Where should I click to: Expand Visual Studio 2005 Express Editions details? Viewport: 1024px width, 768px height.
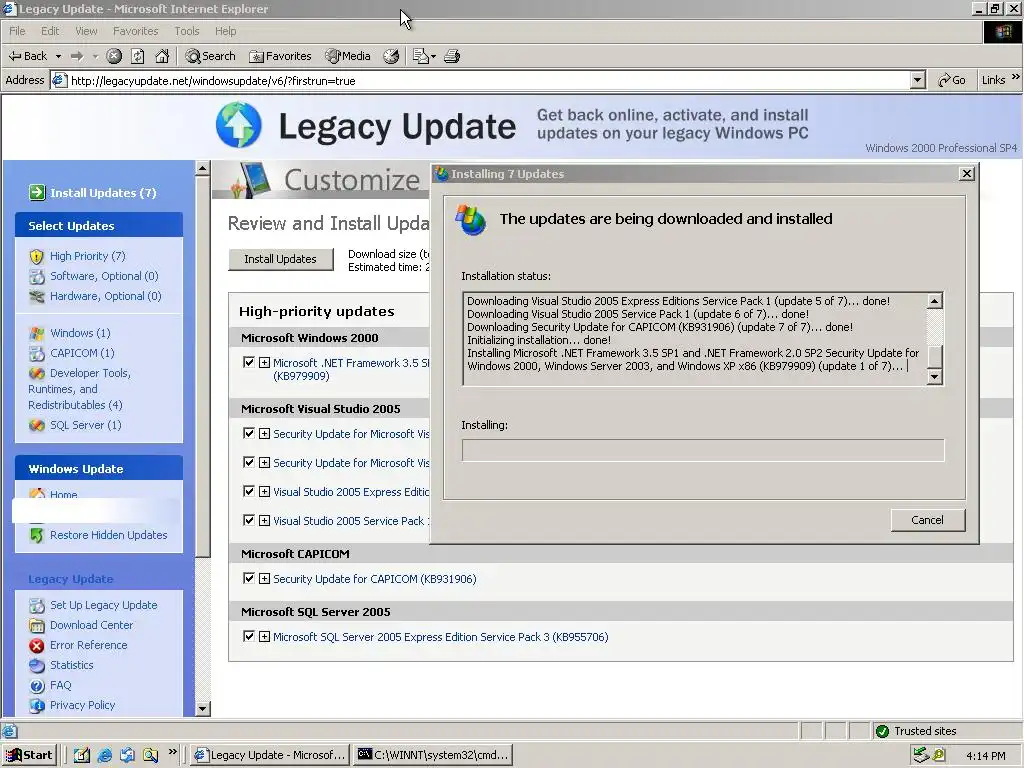(264, 492)
